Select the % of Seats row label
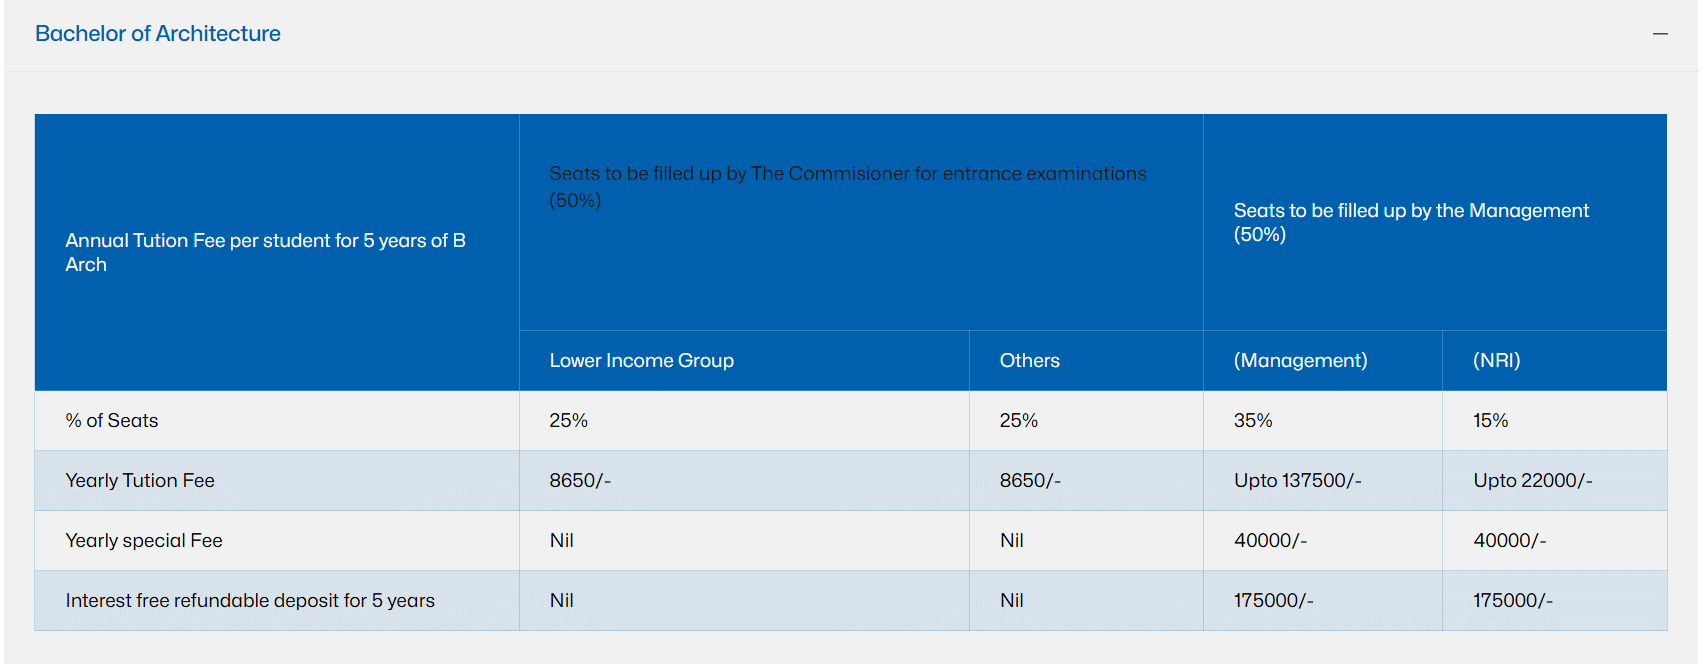The image size is (1701, 664). click(x=112, y=420)
